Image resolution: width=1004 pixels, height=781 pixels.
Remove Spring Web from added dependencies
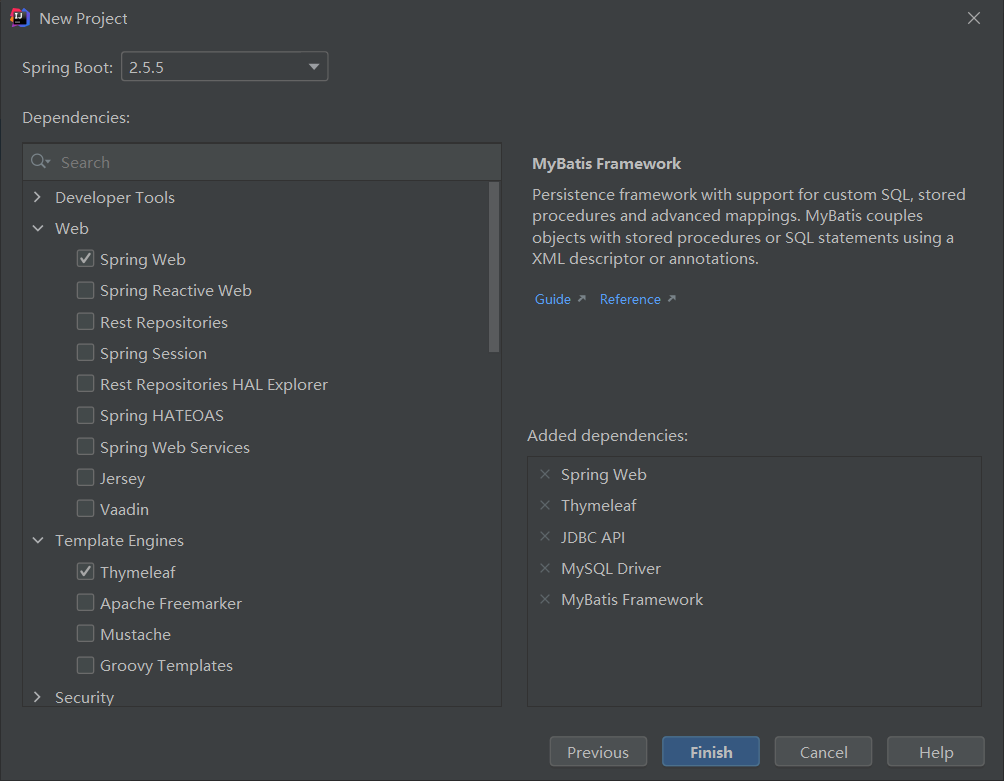click(x=545, y=474)
